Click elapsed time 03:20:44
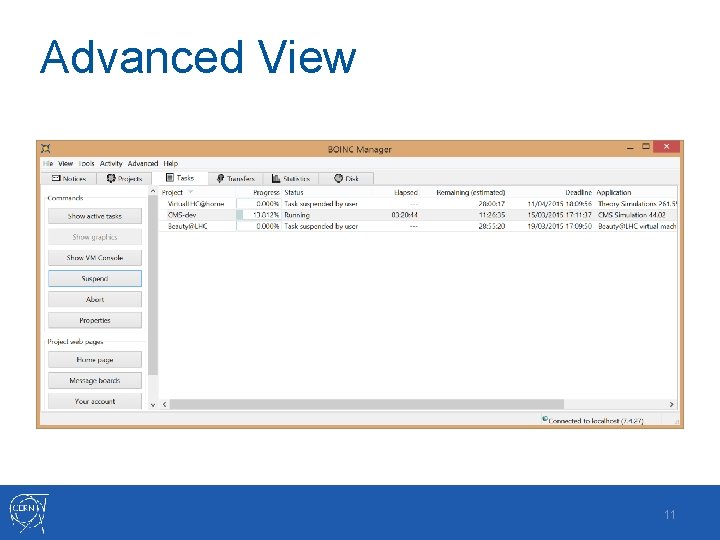Screen dimensions: 720x540 coord(405,215)
